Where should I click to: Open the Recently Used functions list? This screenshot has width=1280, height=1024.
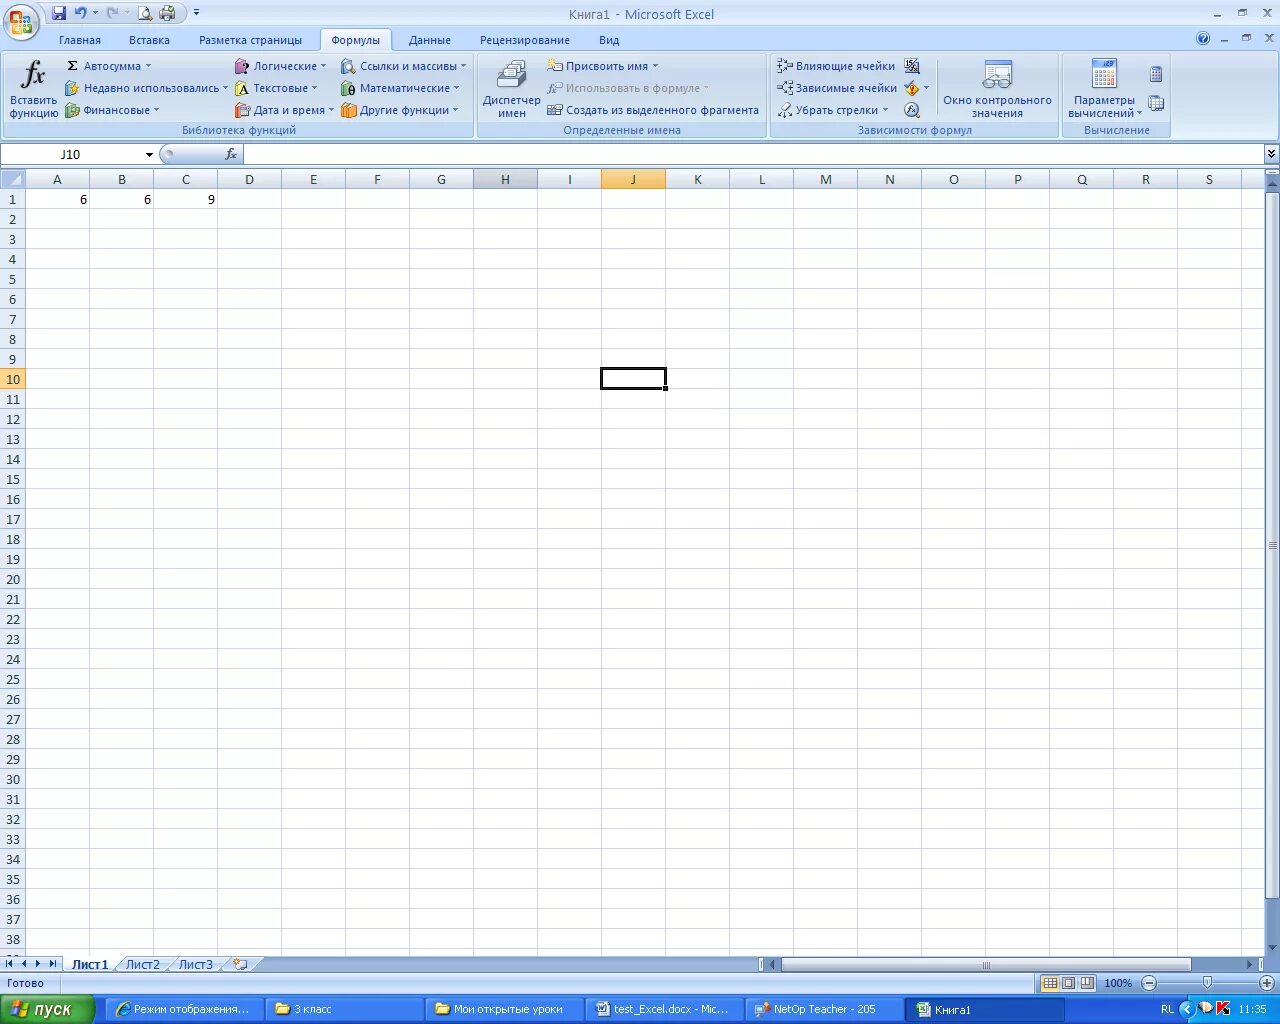146,88
